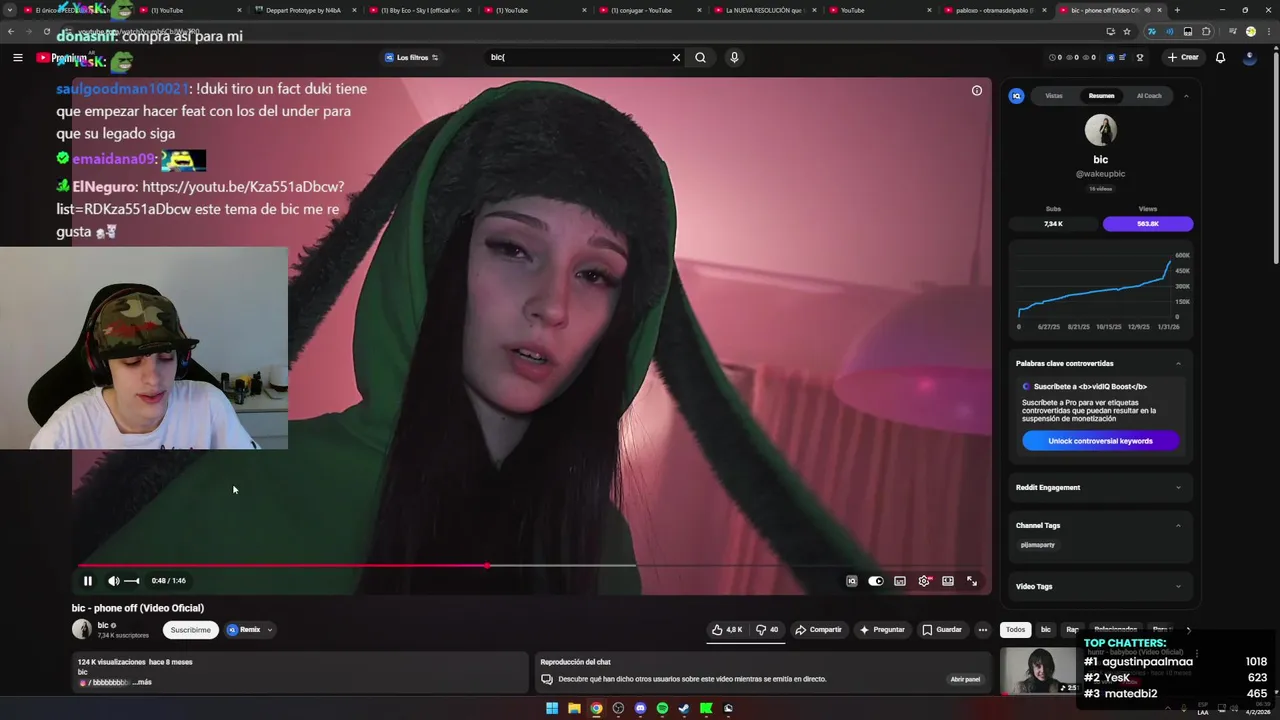This screenshot has width=1280, height=720.
Task: Open the video info card icon
Action: (977, 90)
